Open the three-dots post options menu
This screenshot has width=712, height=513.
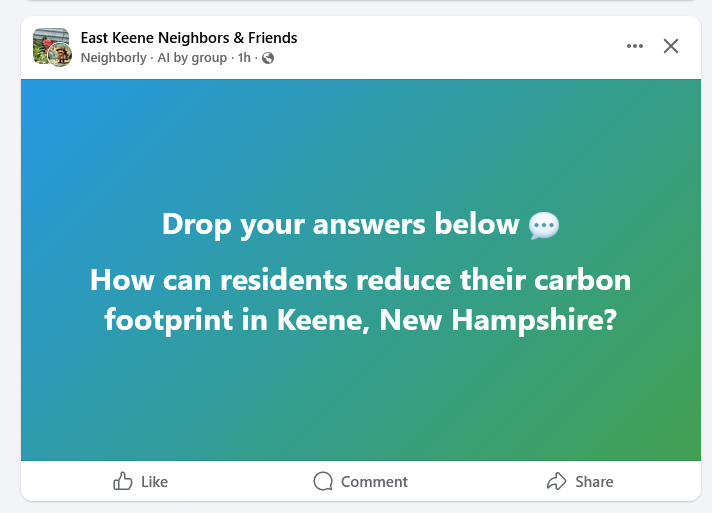click(x=635, y=46)
